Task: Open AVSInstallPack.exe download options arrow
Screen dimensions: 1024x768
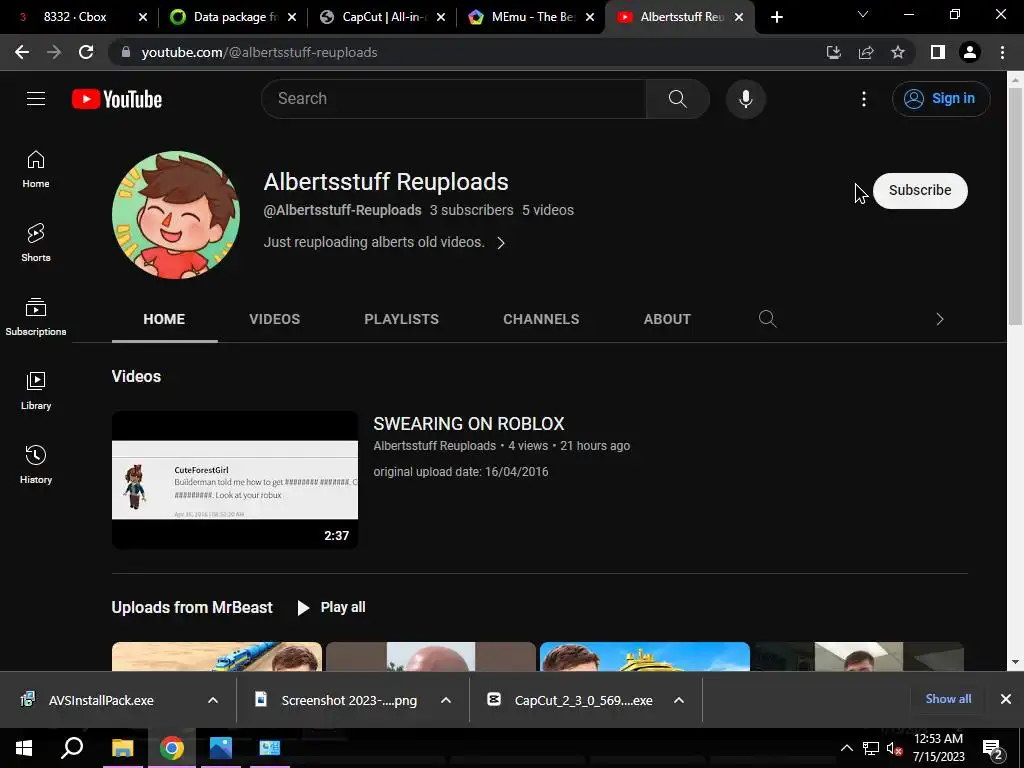Action: pyautogui.click(x=213, y=700)
